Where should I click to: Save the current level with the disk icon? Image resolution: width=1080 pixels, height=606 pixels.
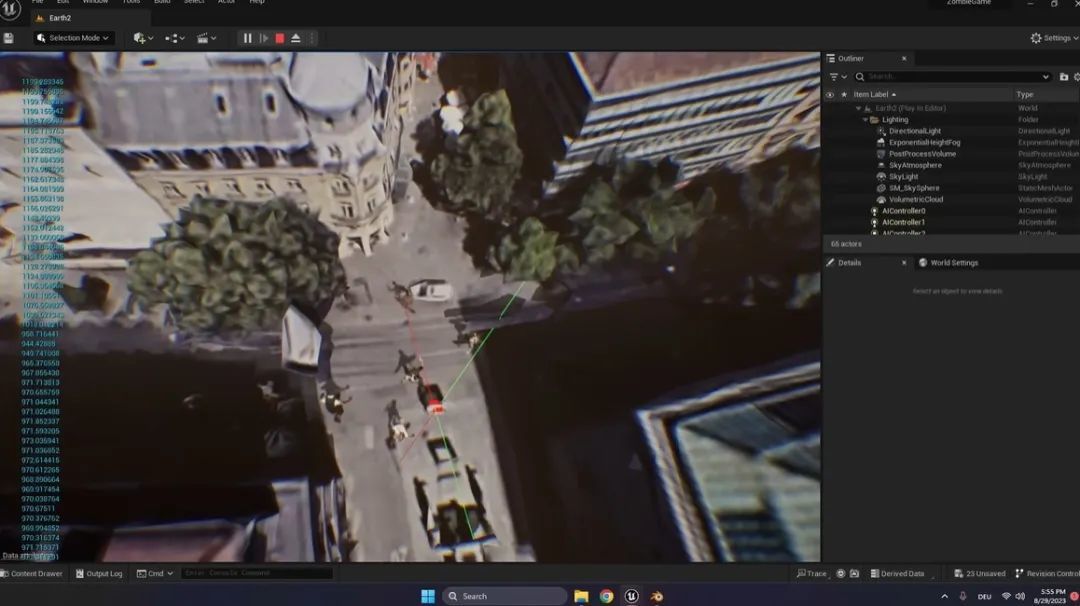pos(8,39)
